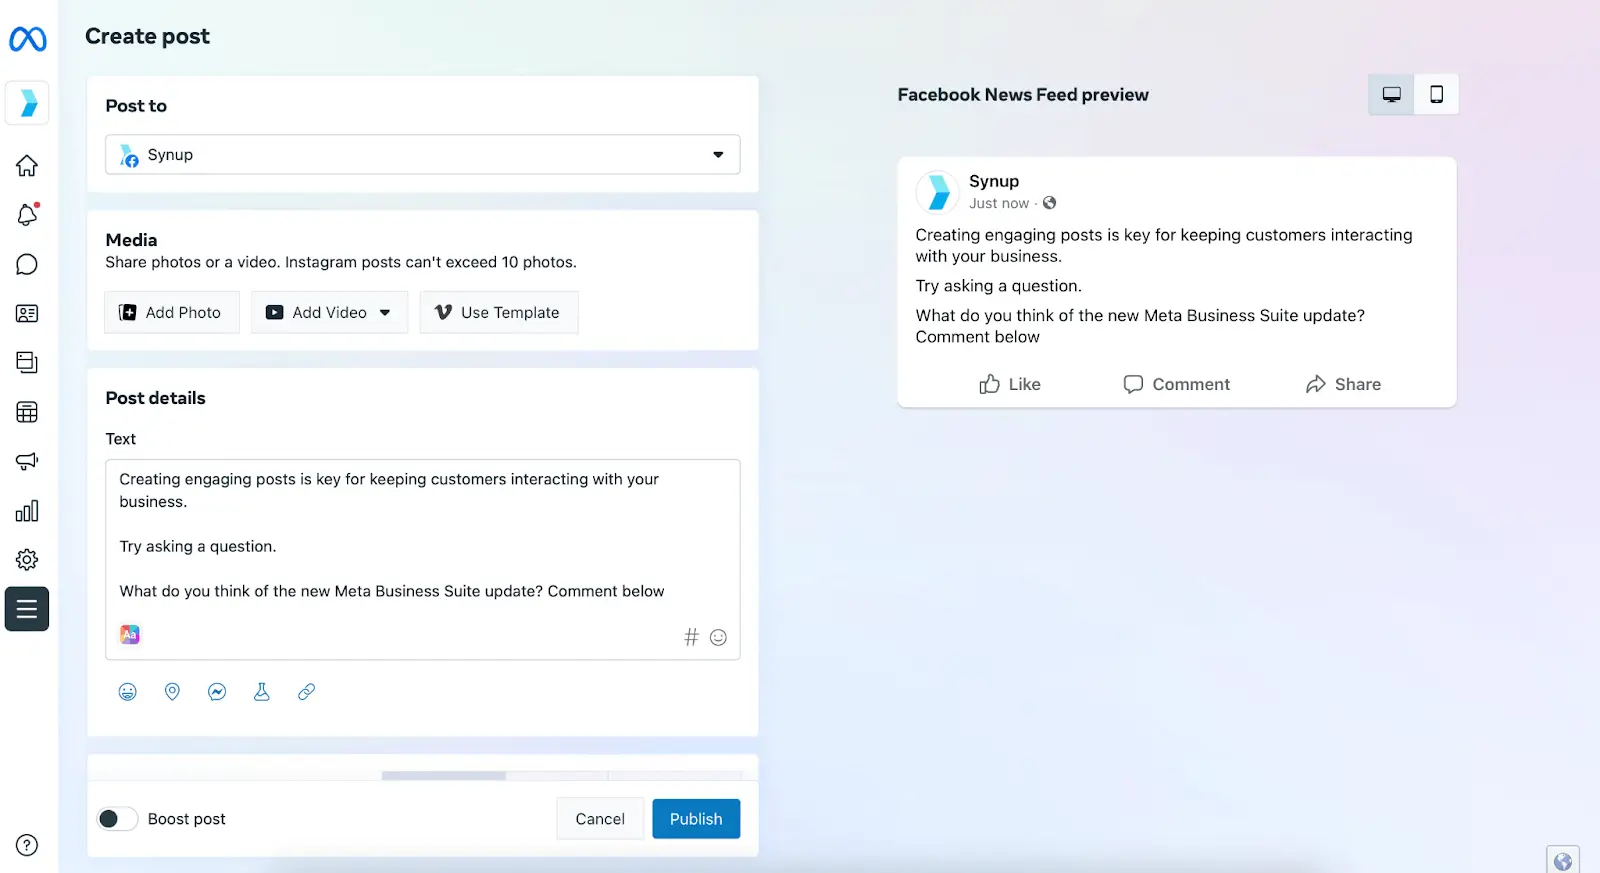Screen dimensions: 1600x873
Task: Click Like in the preview
Action: pos(1010,384)
